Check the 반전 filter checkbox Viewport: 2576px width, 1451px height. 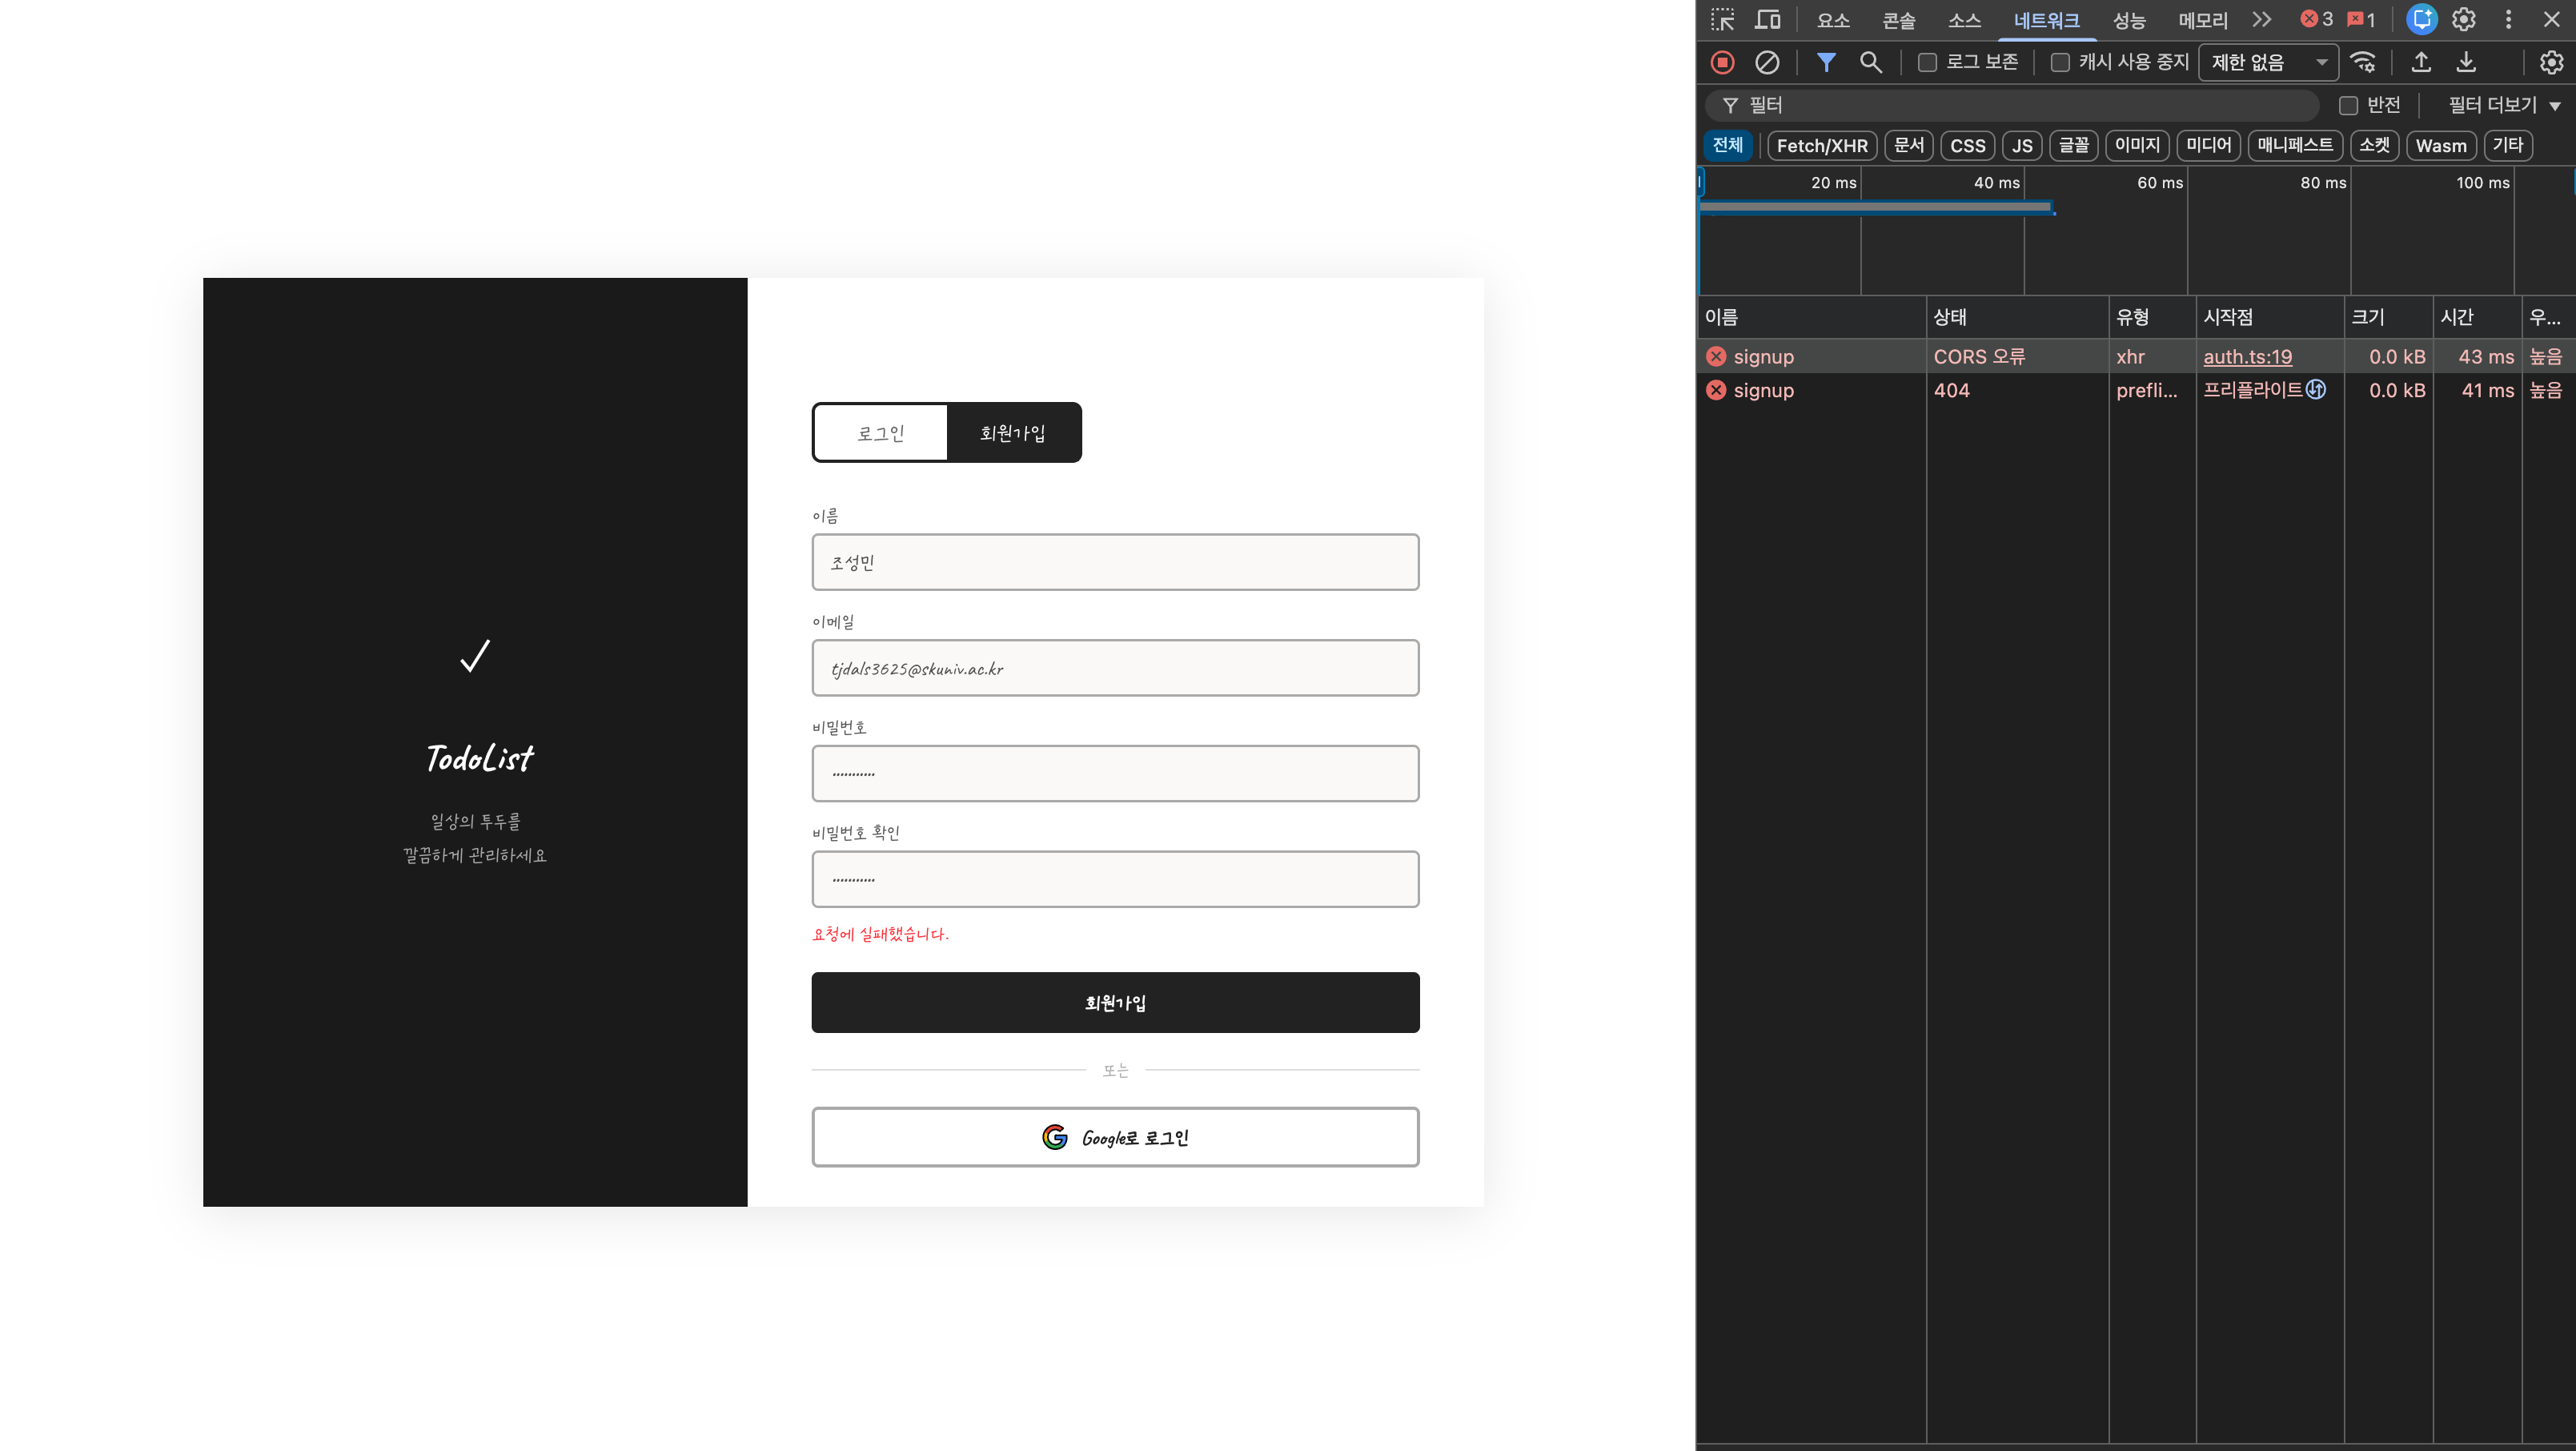point(2348,105)
